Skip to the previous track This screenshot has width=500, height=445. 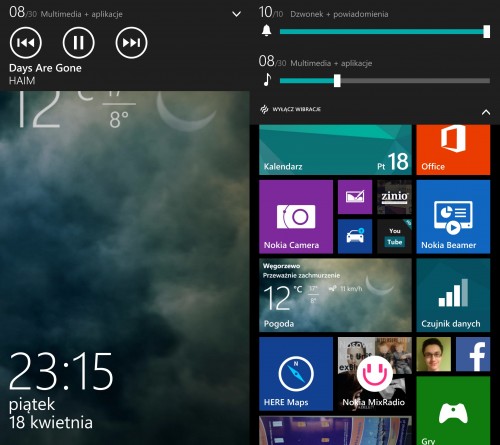point(26,43)
